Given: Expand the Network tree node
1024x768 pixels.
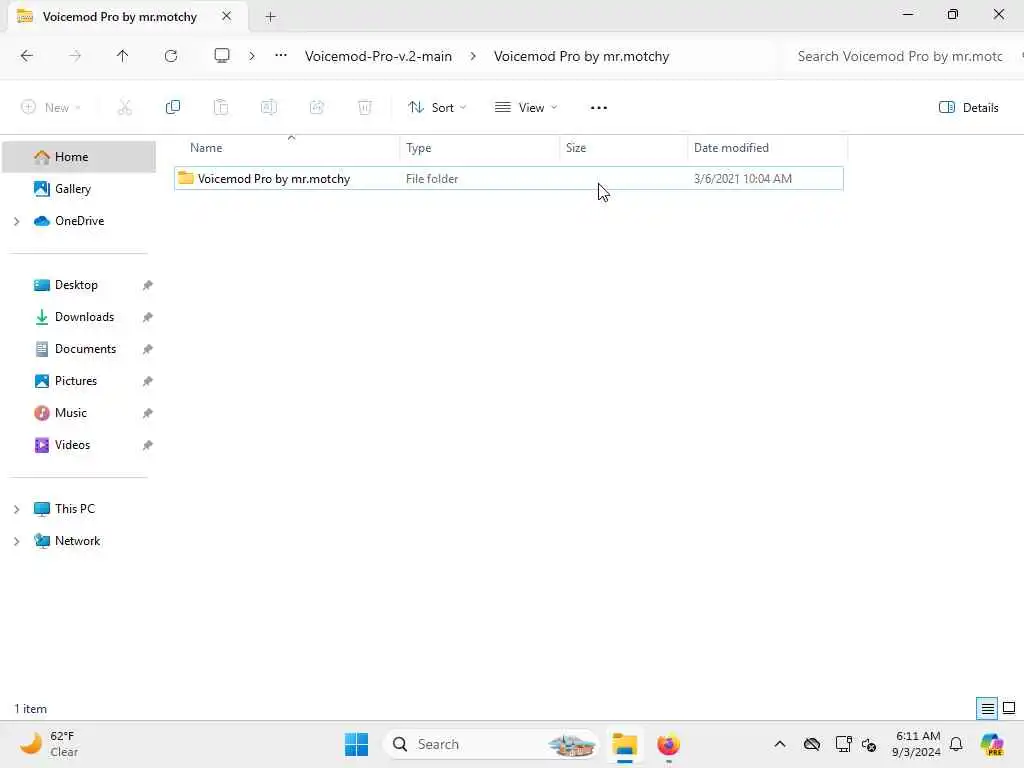Looking at the screenshot, I should [16, 541].
